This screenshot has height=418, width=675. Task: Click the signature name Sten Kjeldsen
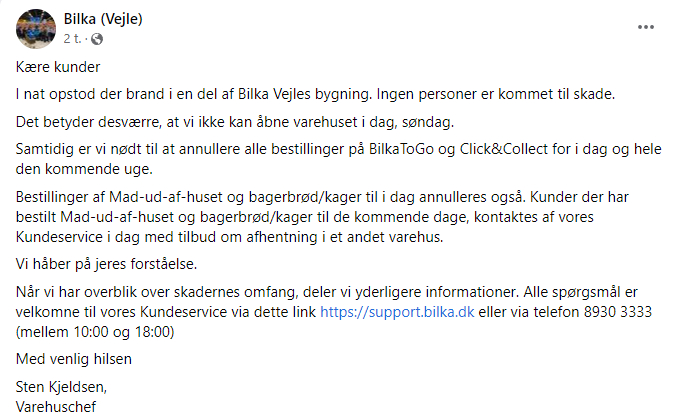point(62,387)
